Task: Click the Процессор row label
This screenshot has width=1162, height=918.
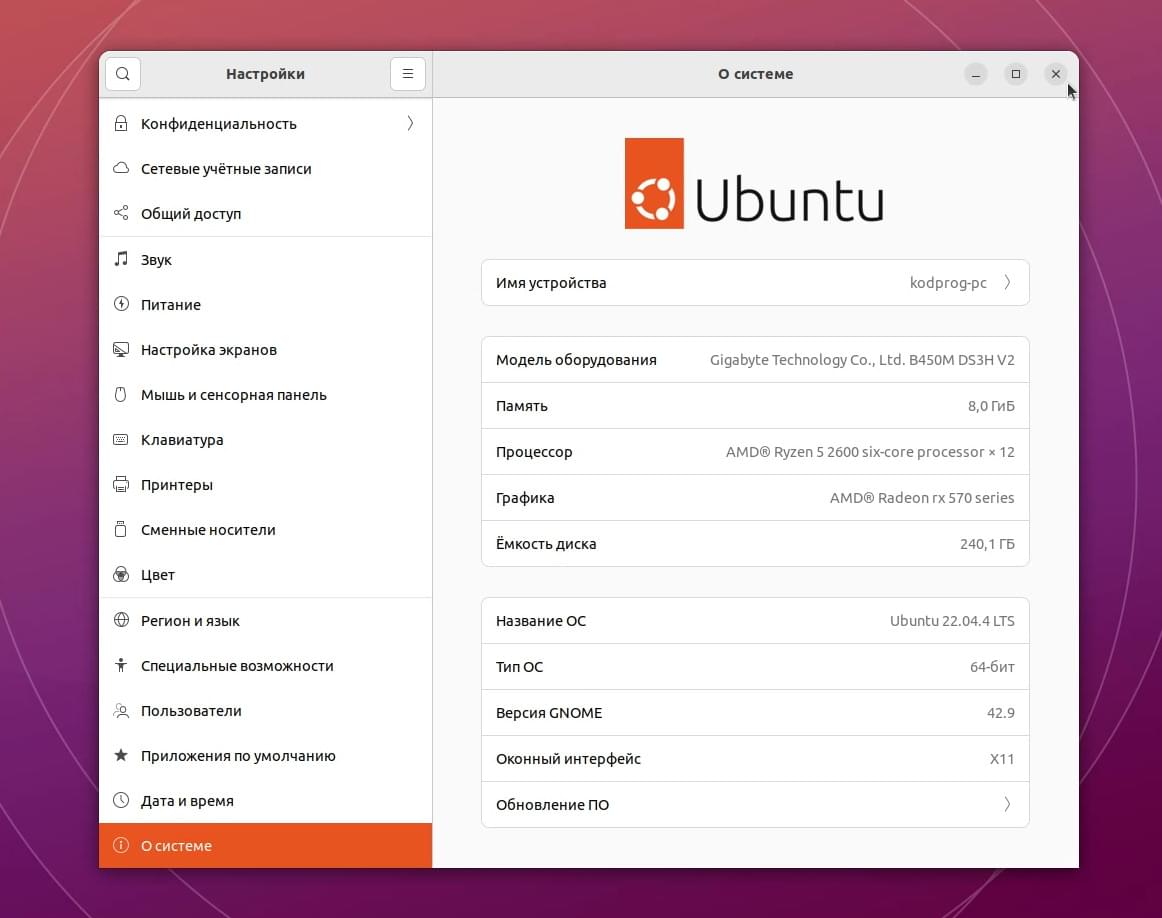Action: click(534, 452)
